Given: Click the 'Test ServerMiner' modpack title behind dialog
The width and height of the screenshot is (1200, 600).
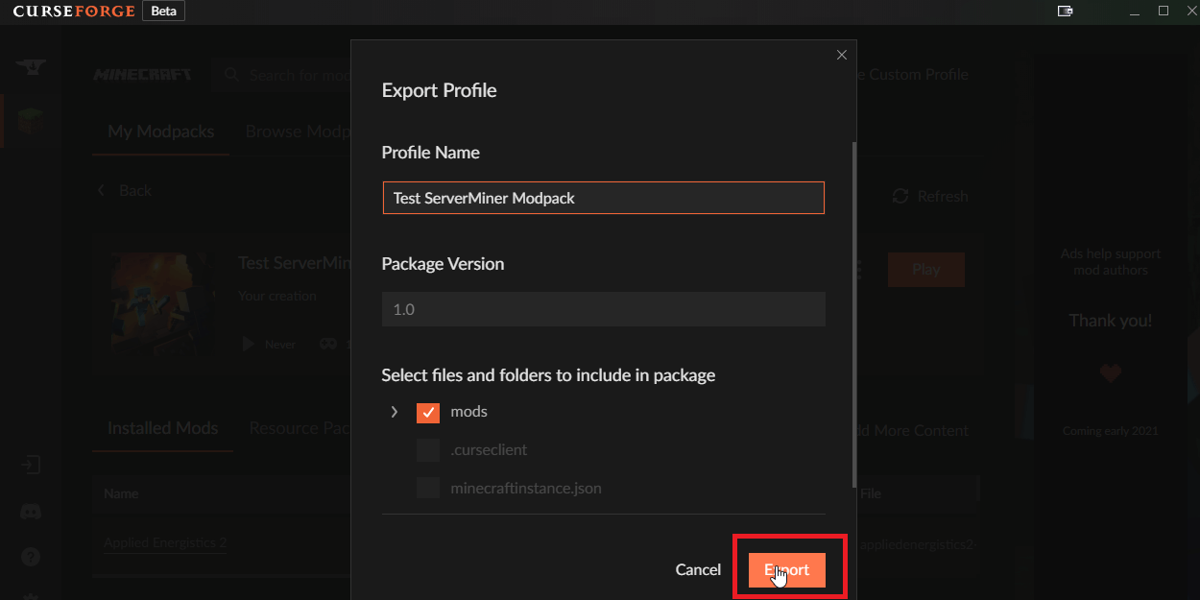Looking at the screenshot, I should (x=294, y=263).
